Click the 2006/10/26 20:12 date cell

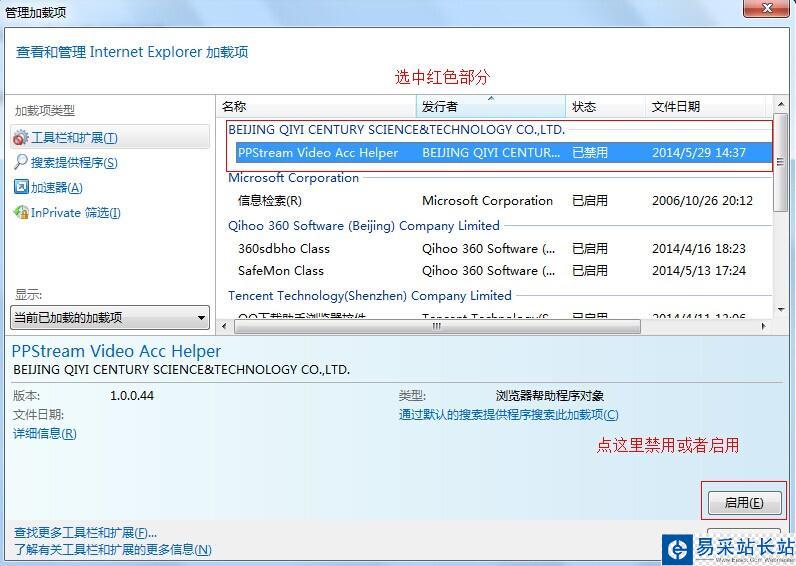tap(702, 201)
